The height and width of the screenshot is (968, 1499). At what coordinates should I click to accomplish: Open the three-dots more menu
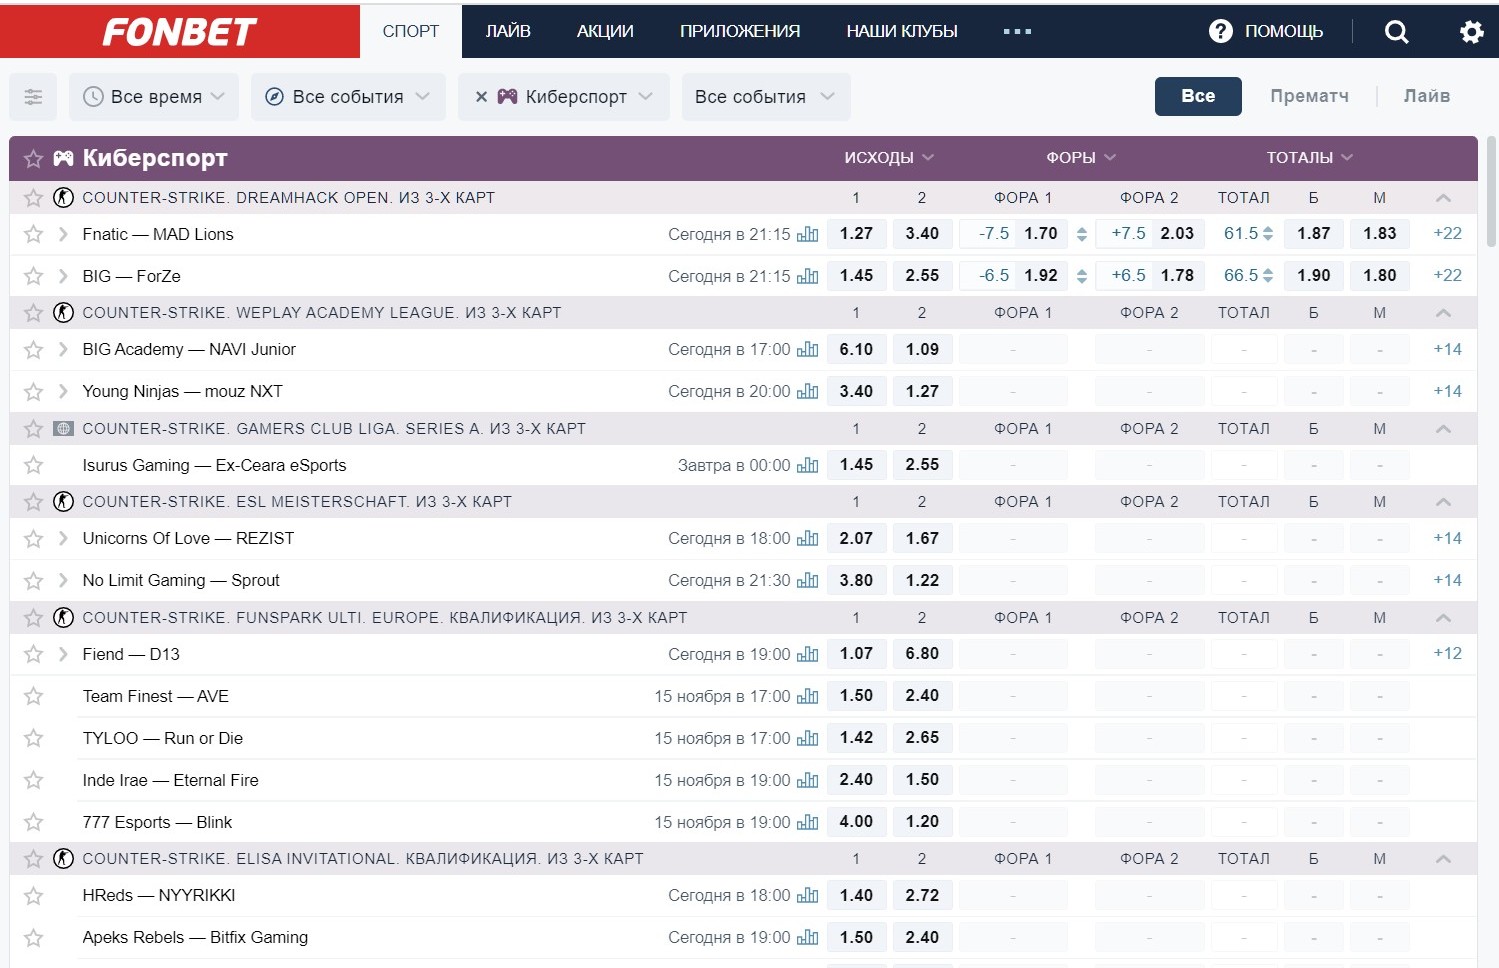[1017, 31]
